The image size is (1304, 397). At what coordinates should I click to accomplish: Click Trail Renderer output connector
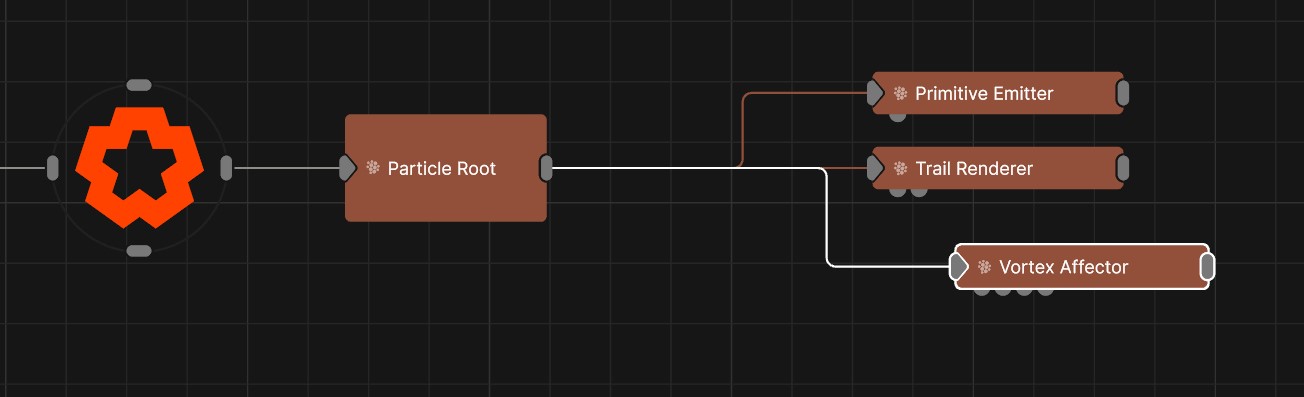(x=1123, y=168)
